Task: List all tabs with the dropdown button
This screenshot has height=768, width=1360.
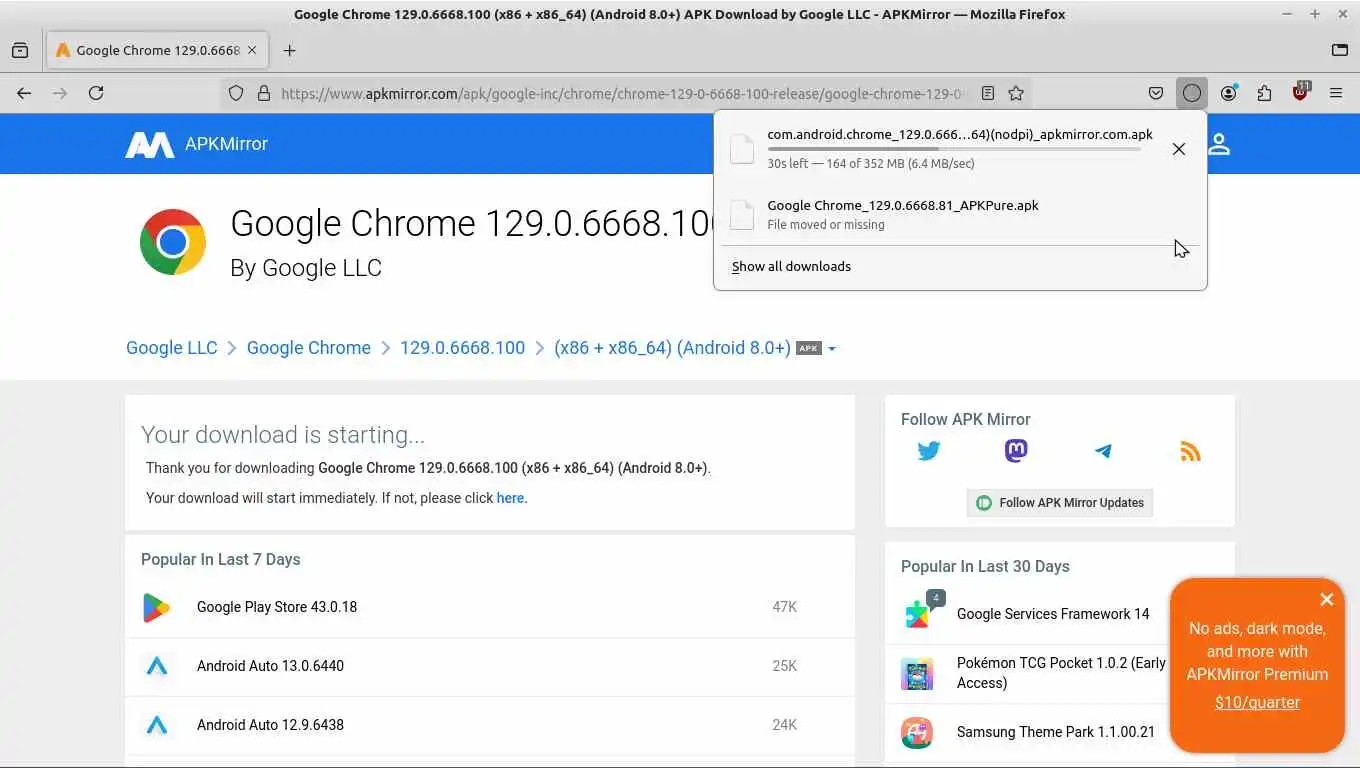Action: pyautogui.click(x=1340, y=50)
